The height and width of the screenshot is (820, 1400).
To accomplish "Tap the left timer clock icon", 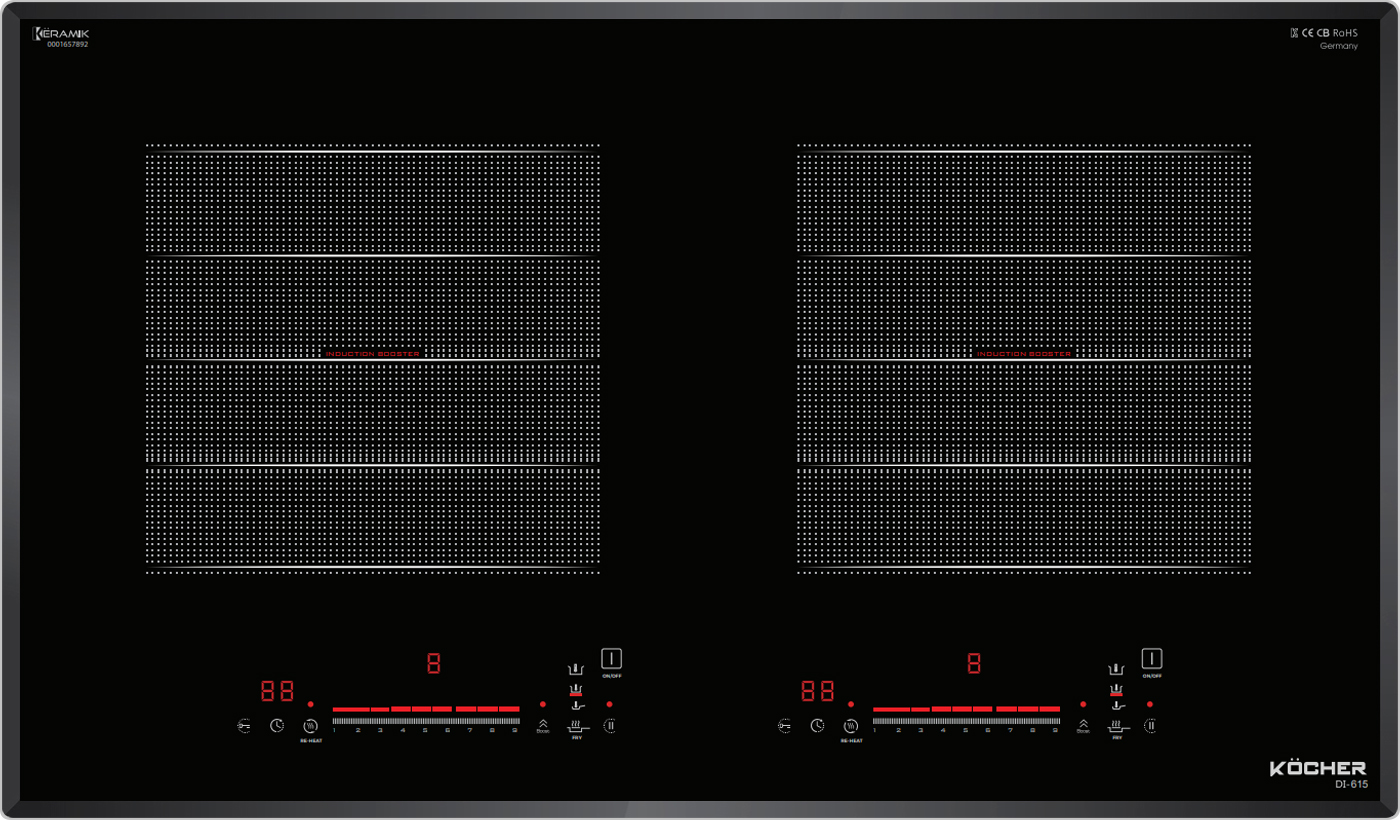I will (277, 725).
